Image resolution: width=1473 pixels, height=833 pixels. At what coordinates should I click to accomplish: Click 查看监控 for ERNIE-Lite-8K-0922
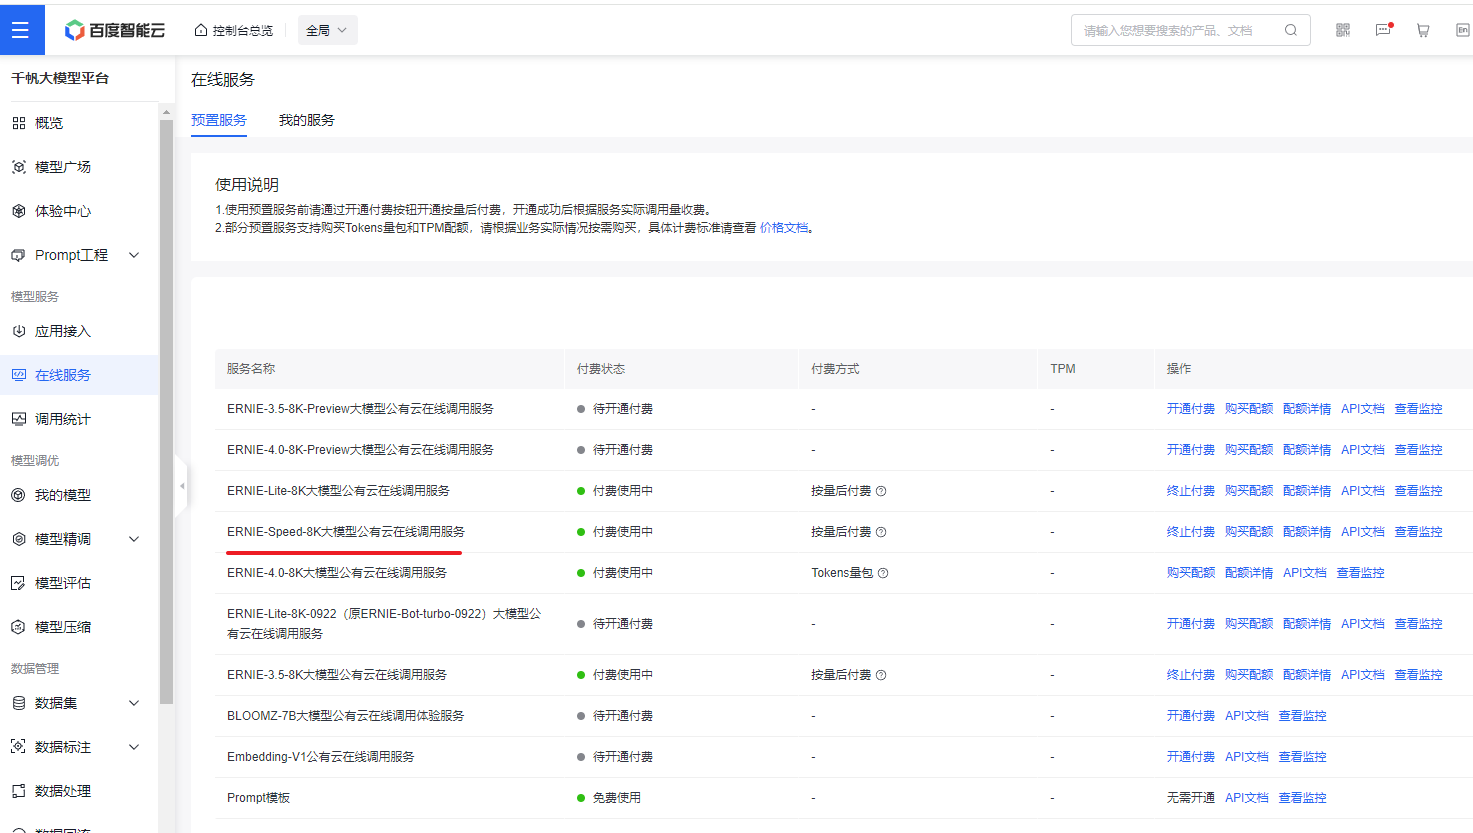click(1419, 624)
